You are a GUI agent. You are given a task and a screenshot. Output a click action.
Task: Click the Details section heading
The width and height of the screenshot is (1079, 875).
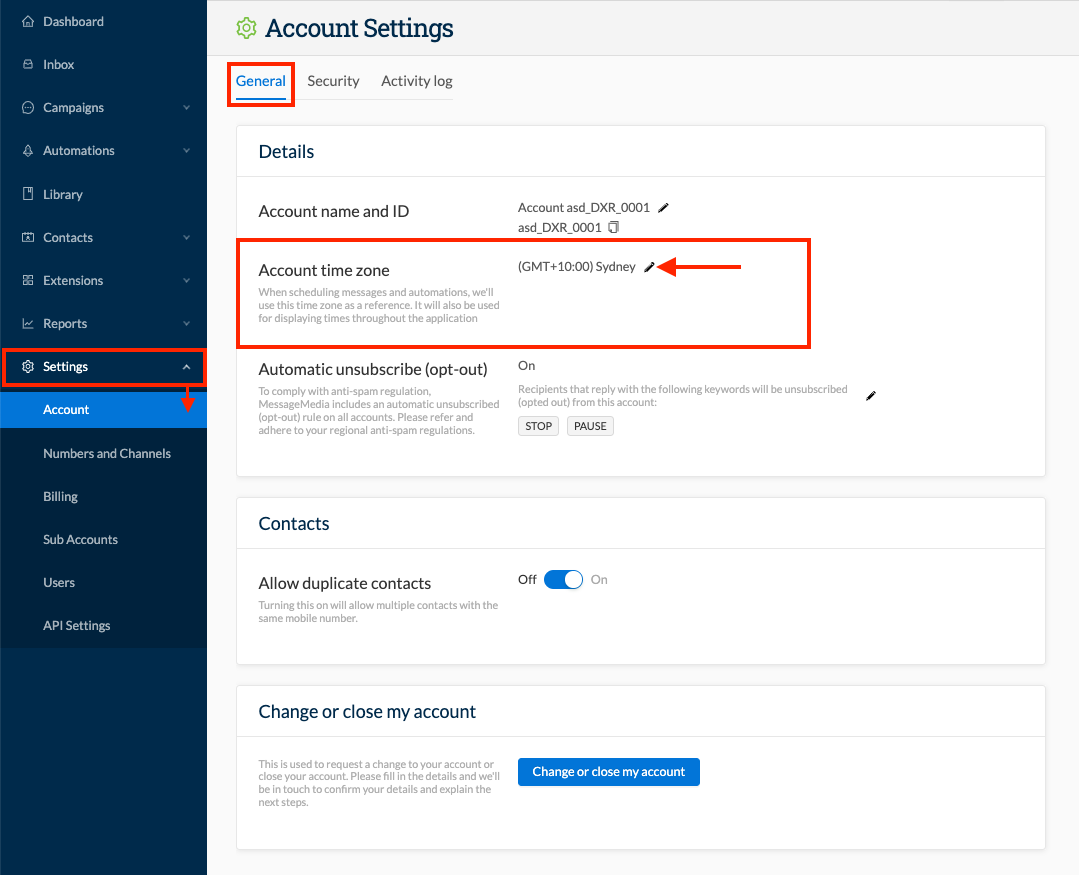point(286,151)
